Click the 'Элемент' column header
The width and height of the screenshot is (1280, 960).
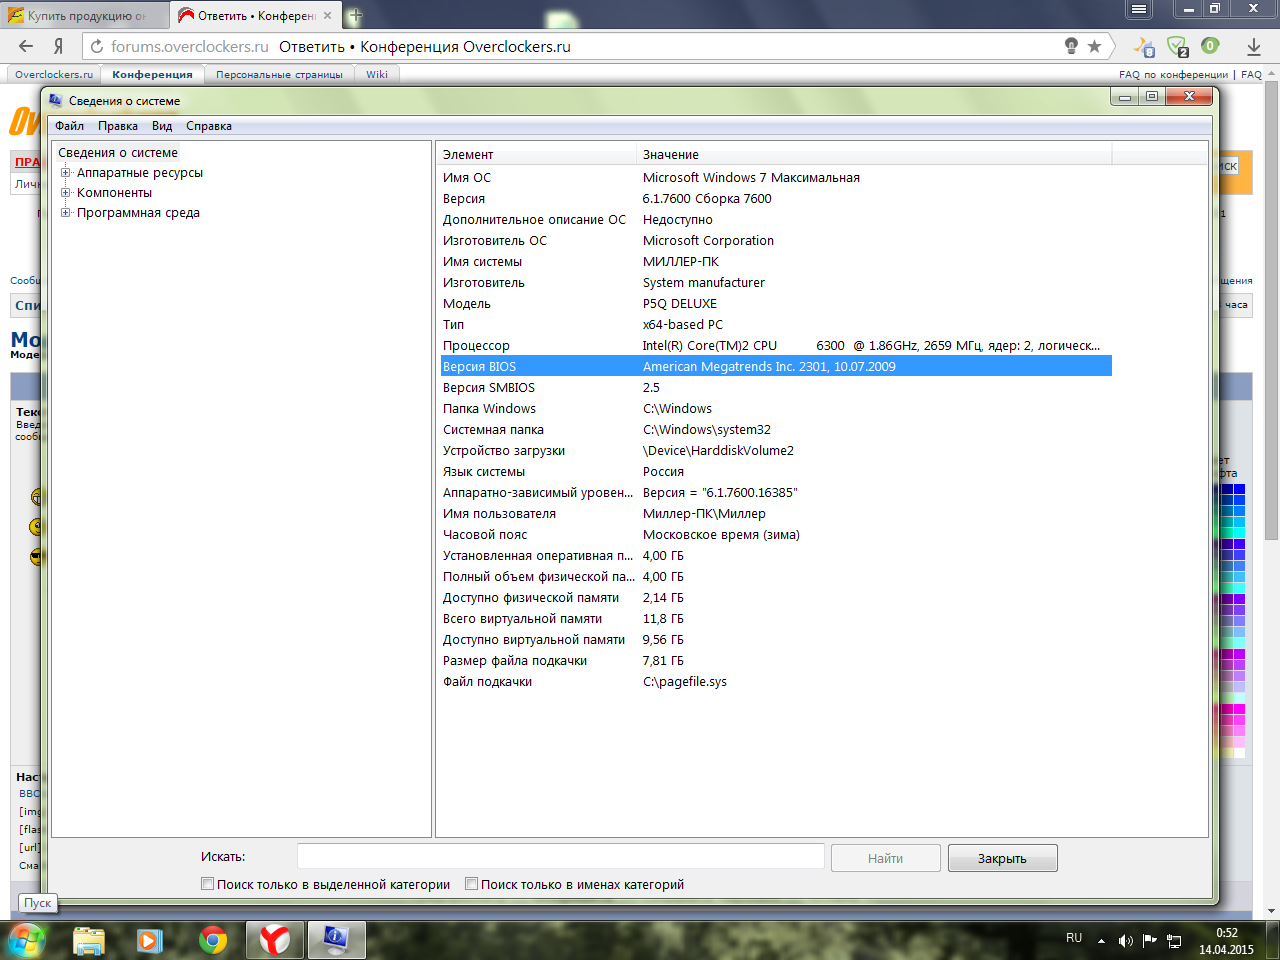[x=537, y=154]
